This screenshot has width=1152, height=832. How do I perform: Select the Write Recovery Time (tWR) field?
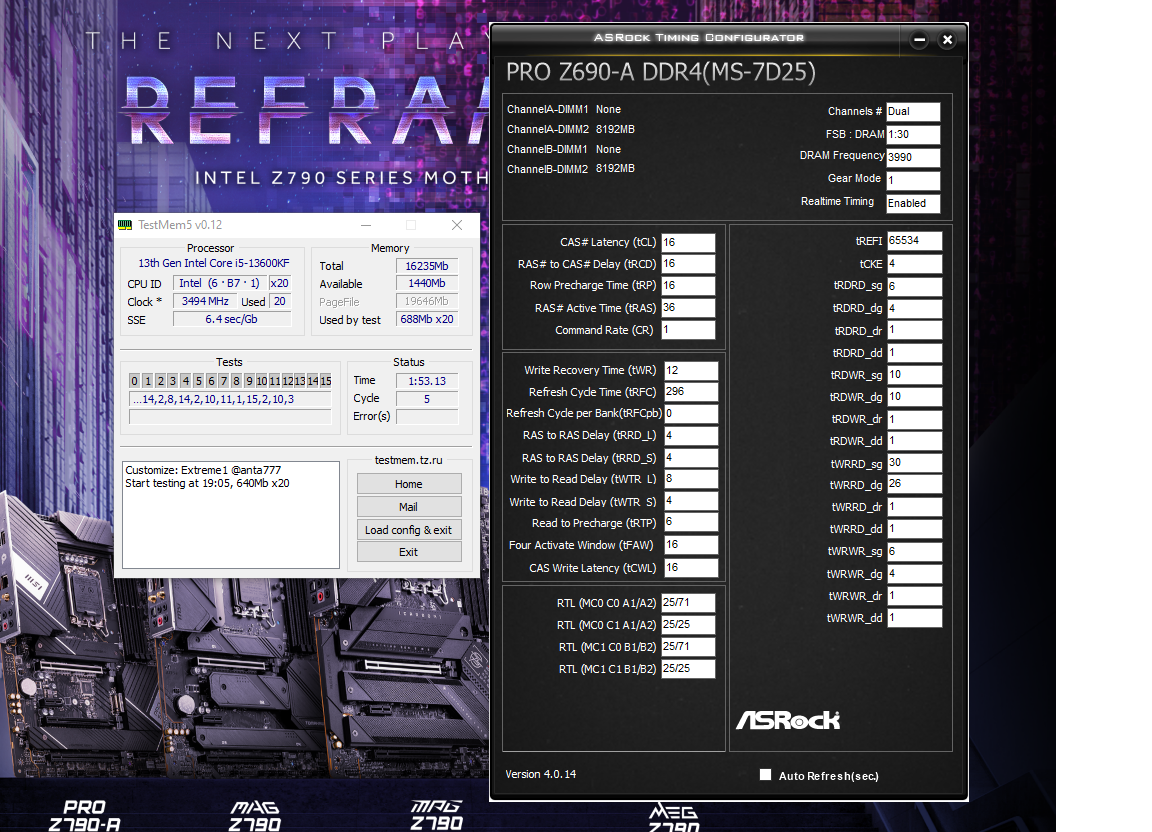click(691, 370)
